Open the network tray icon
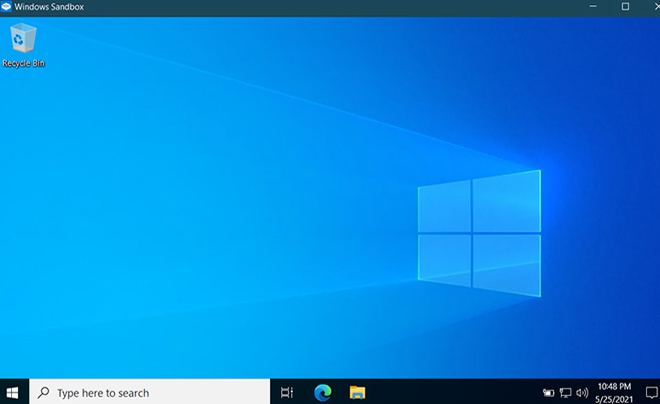 [565, 393]
